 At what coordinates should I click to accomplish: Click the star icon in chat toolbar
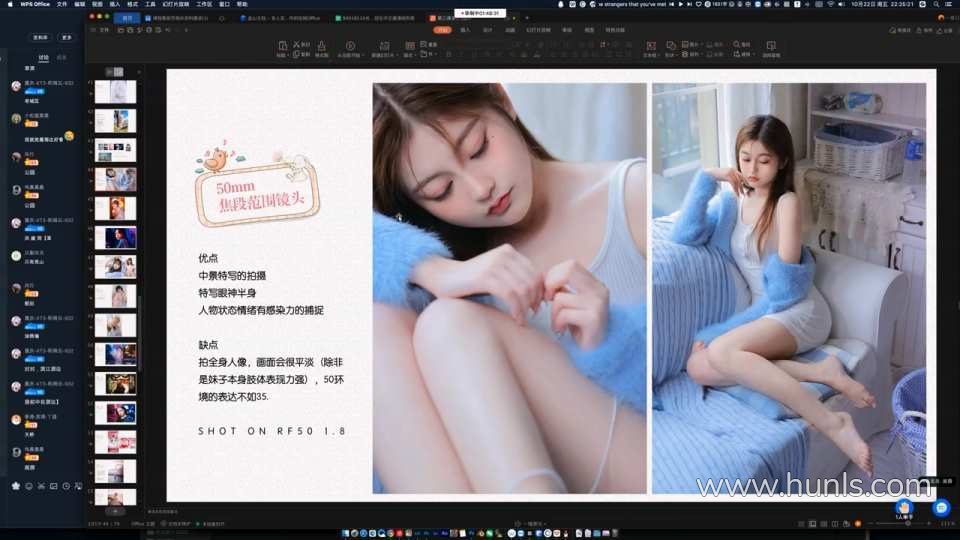coord(16,486)
